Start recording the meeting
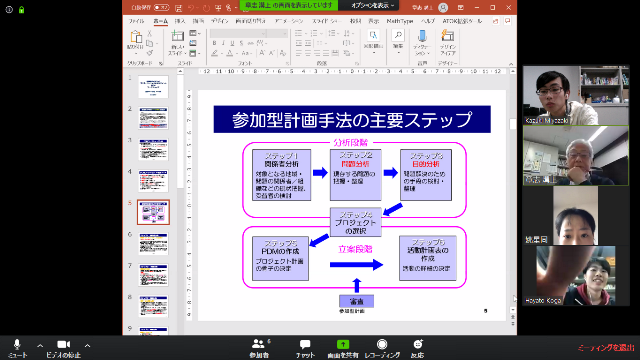The image size is (640, 360). [x=382, y=349]
